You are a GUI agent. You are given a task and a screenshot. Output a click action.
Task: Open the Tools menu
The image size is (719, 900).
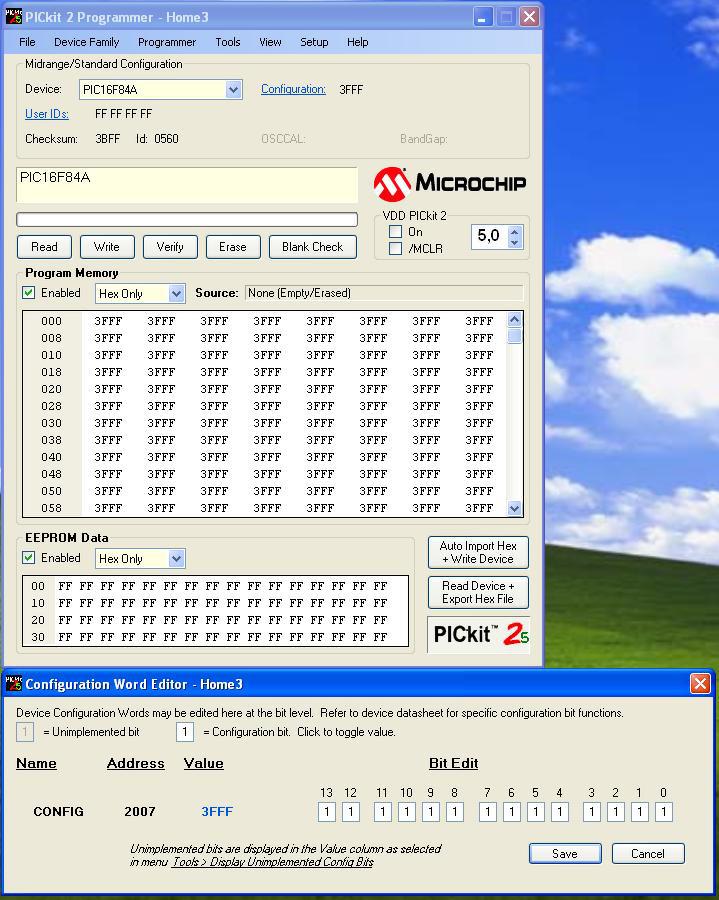point(228,42)
